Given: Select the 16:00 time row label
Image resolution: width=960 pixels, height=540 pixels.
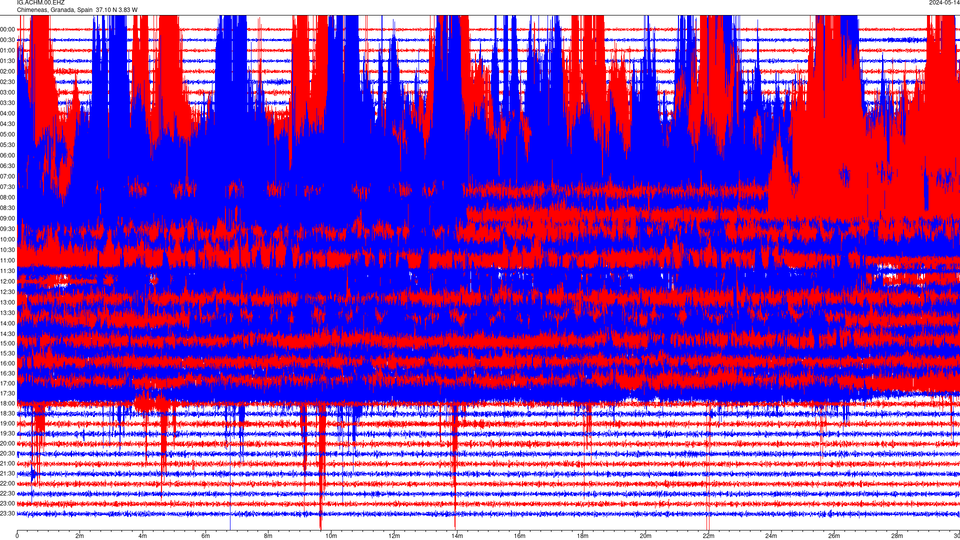Looking at the screenshot, I should [x=7, y=363].
